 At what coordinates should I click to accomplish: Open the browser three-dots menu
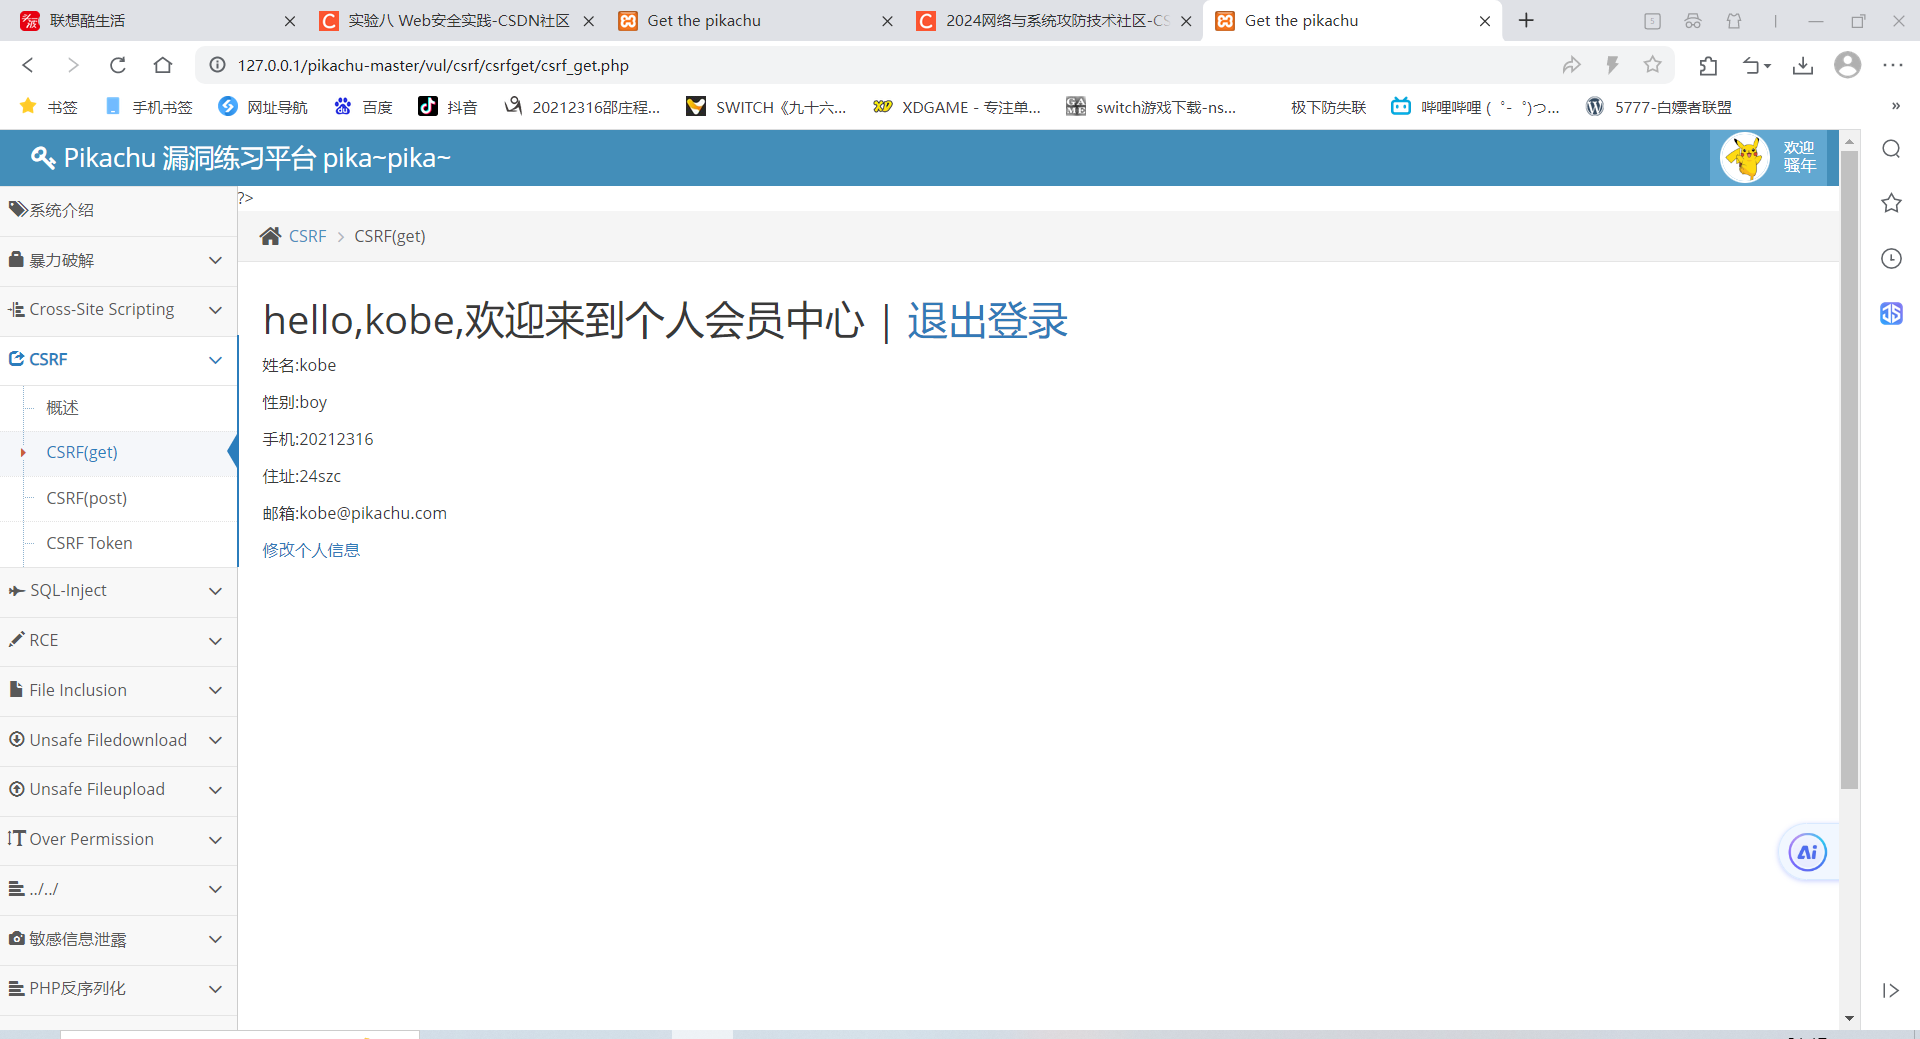(x=1893, y=65)
